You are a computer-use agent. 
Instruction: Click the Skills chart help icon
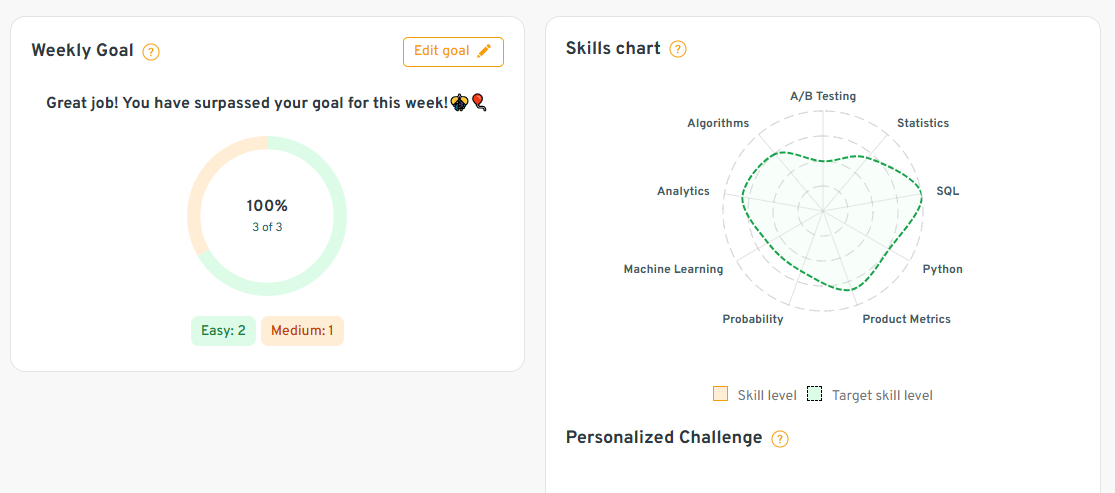(x=678, y=49)
